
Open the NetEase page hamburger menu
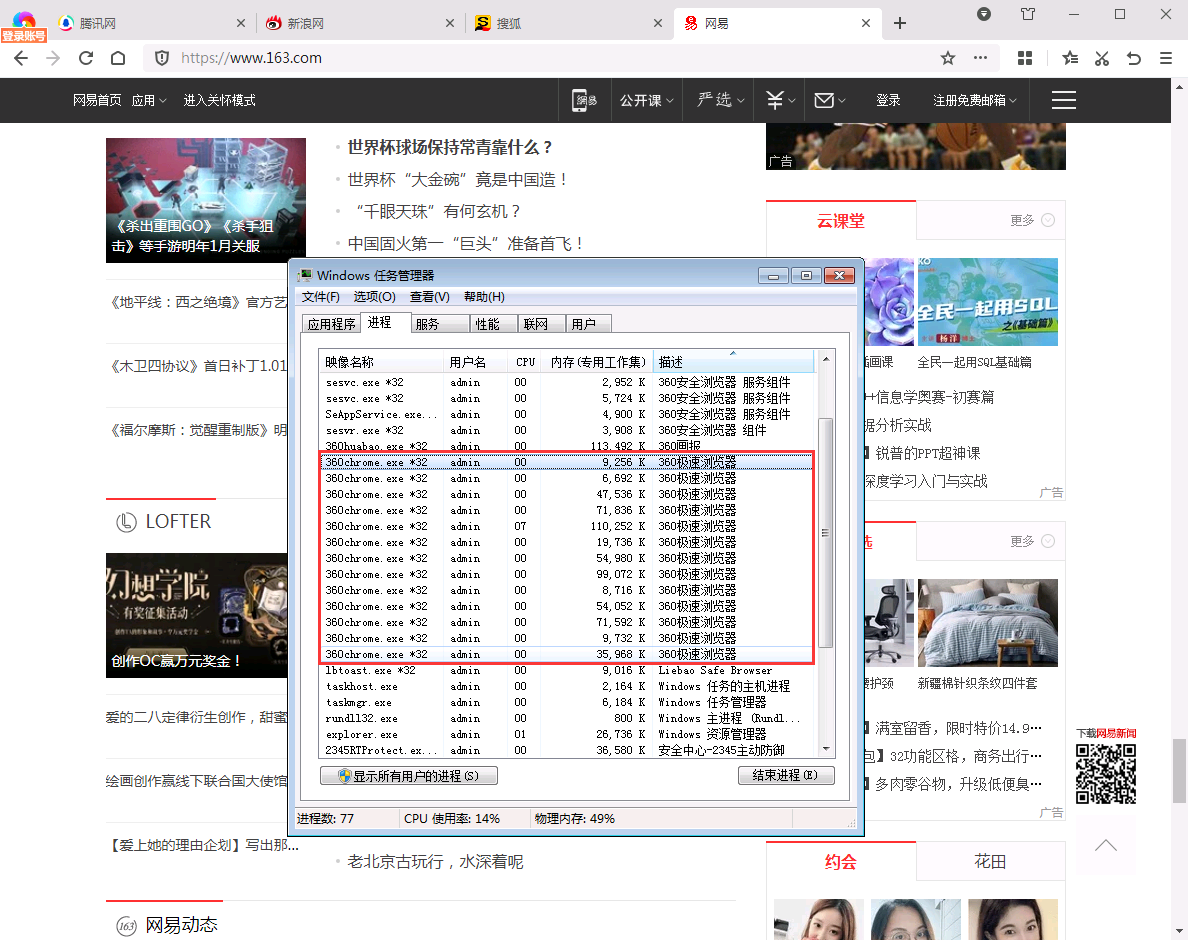[1064, 100]
